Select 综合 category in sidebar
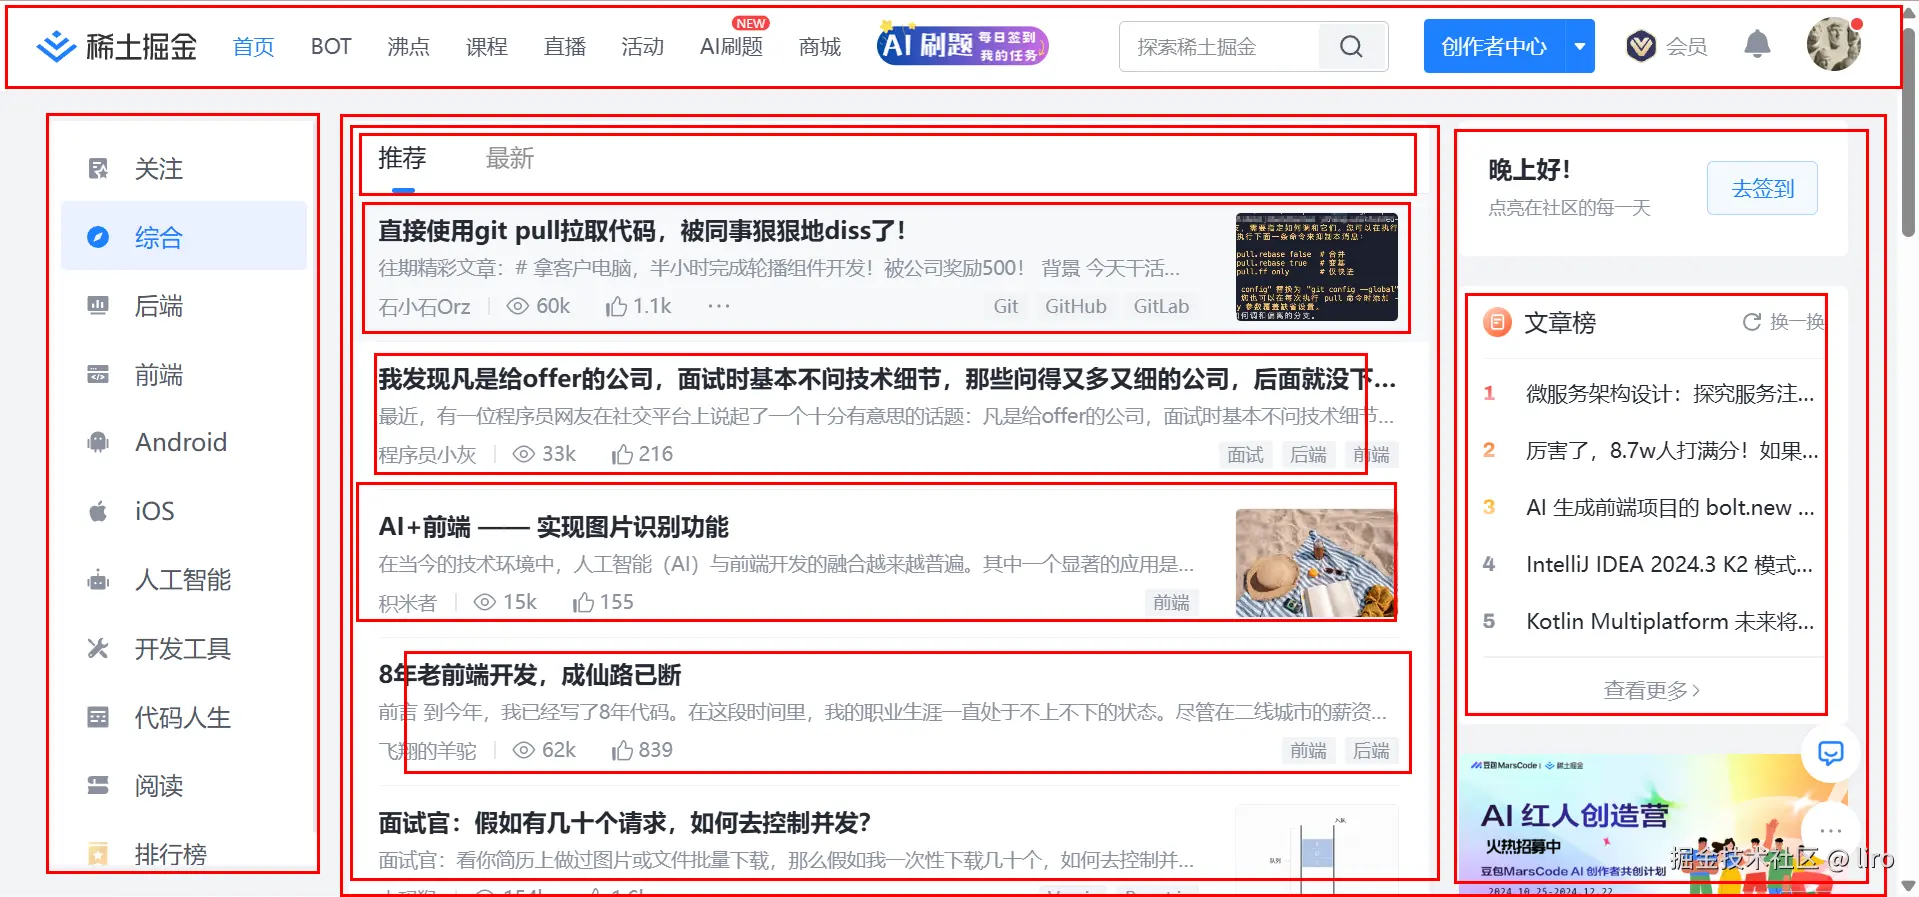The height and width of the screenshot is (897, 1919). click(184, 237)
